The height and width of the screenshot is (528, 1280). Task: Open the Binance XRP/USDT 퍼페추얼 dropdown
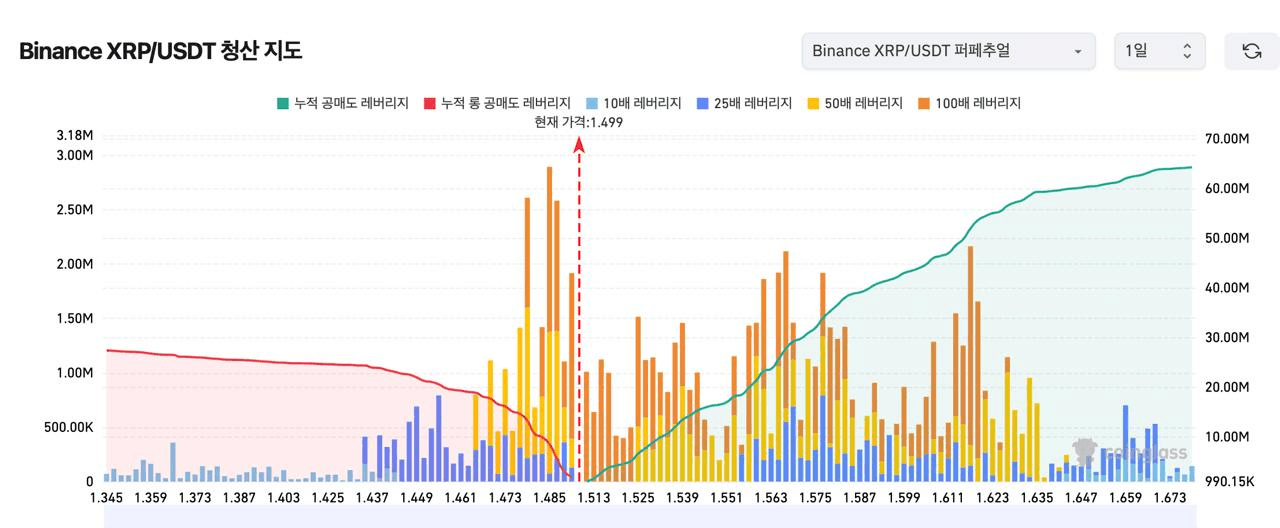pos(947,51)
